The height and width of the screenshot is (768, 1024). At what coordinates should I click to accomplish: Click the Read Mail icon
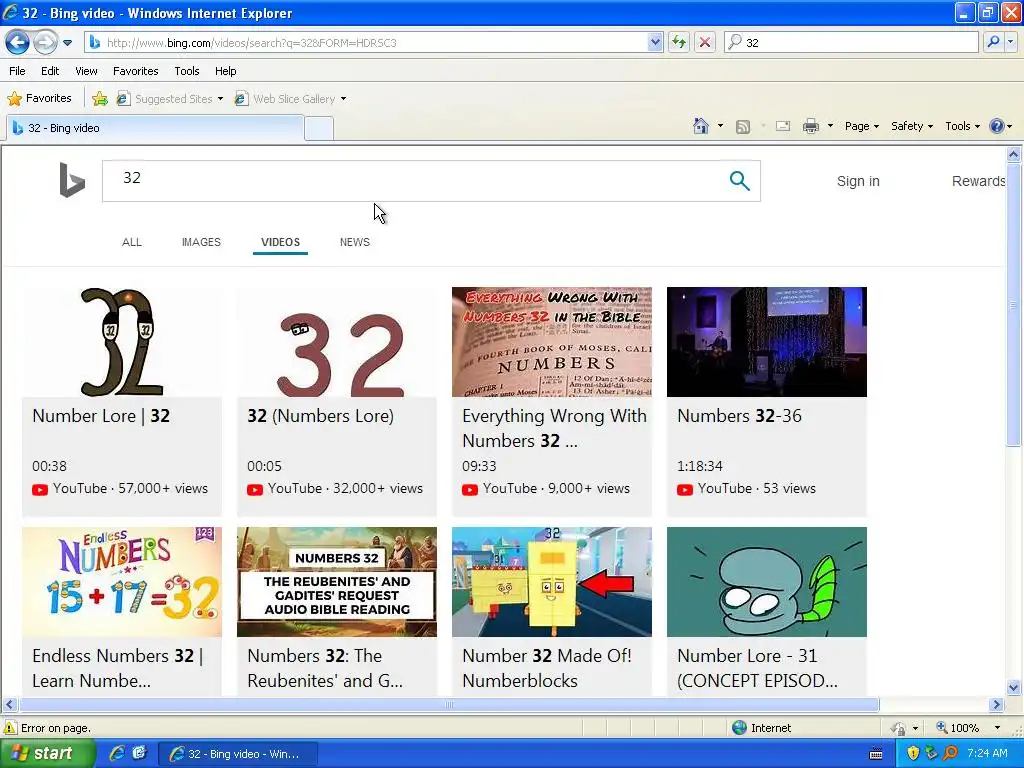coord(783,126)
